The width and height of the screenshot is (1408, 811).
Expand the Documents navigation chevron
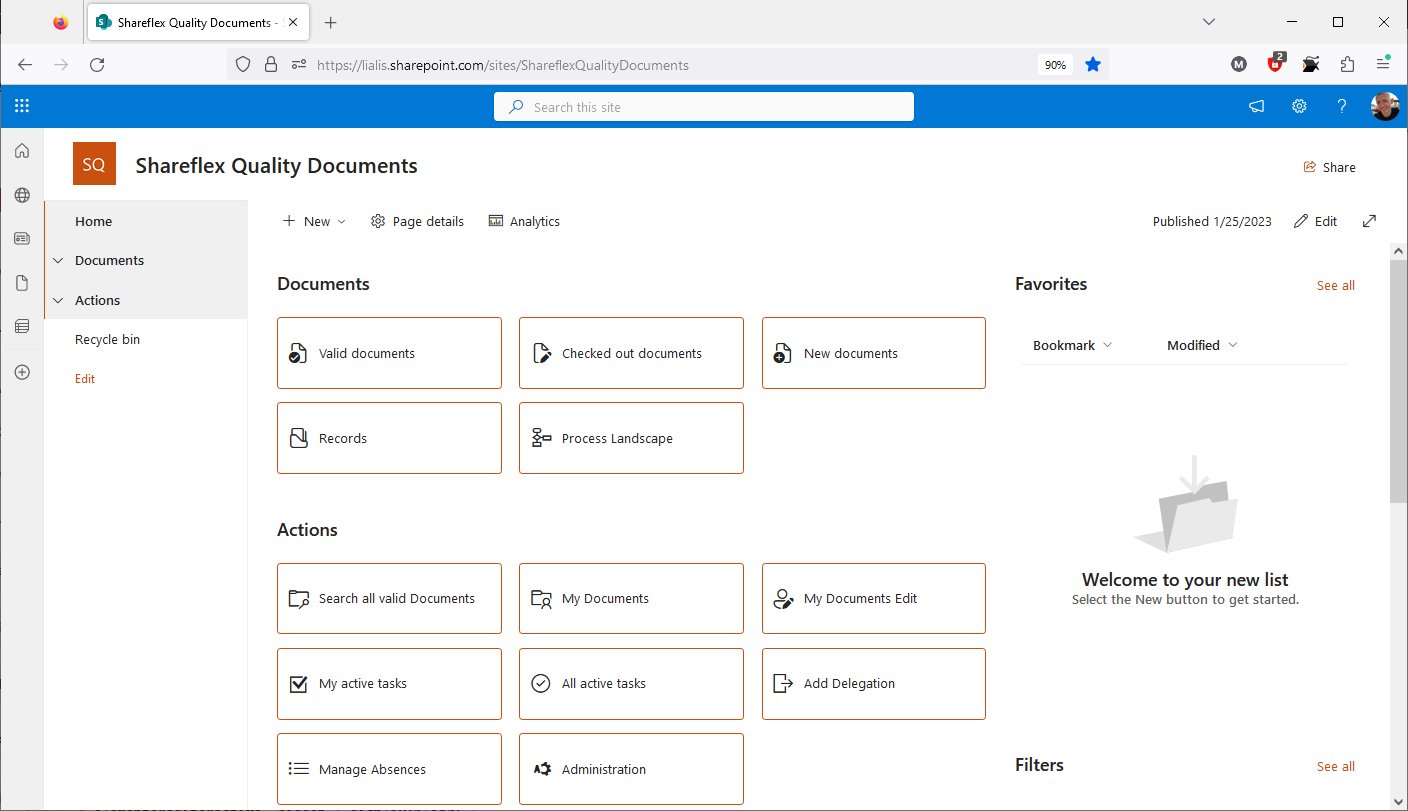point(58,260)
